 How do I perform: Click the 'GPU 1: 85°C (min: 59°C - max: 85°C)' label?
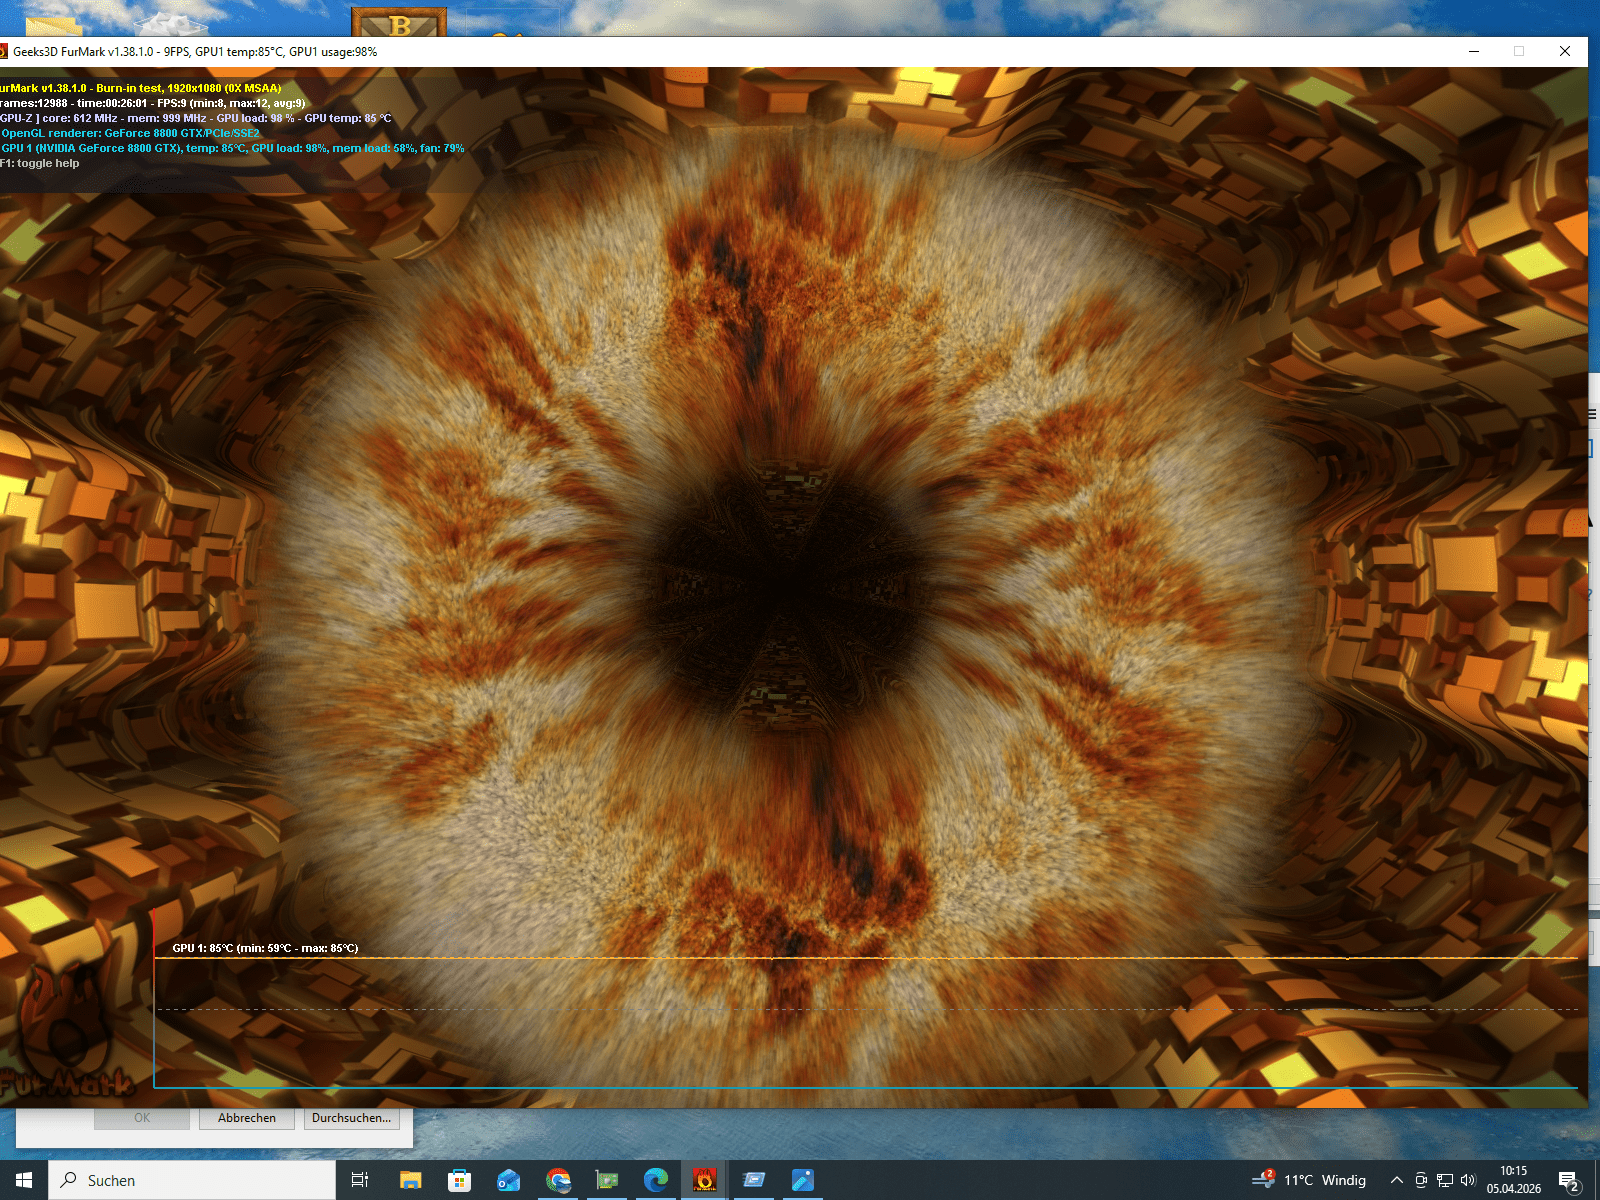[265, 948]
